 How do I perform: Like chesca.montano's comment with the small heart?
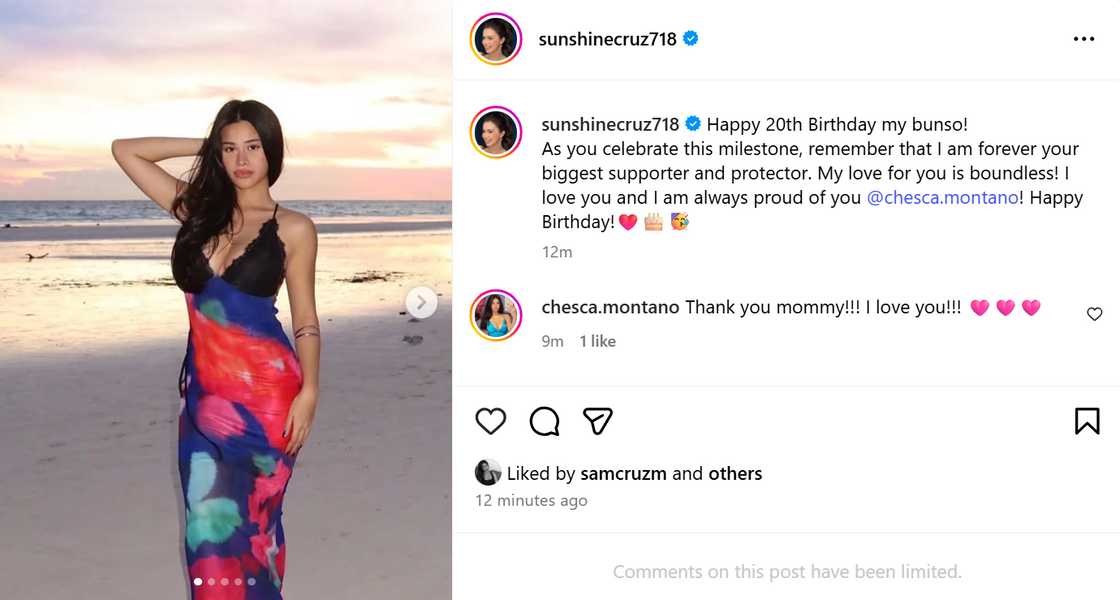coord(1094,313)
